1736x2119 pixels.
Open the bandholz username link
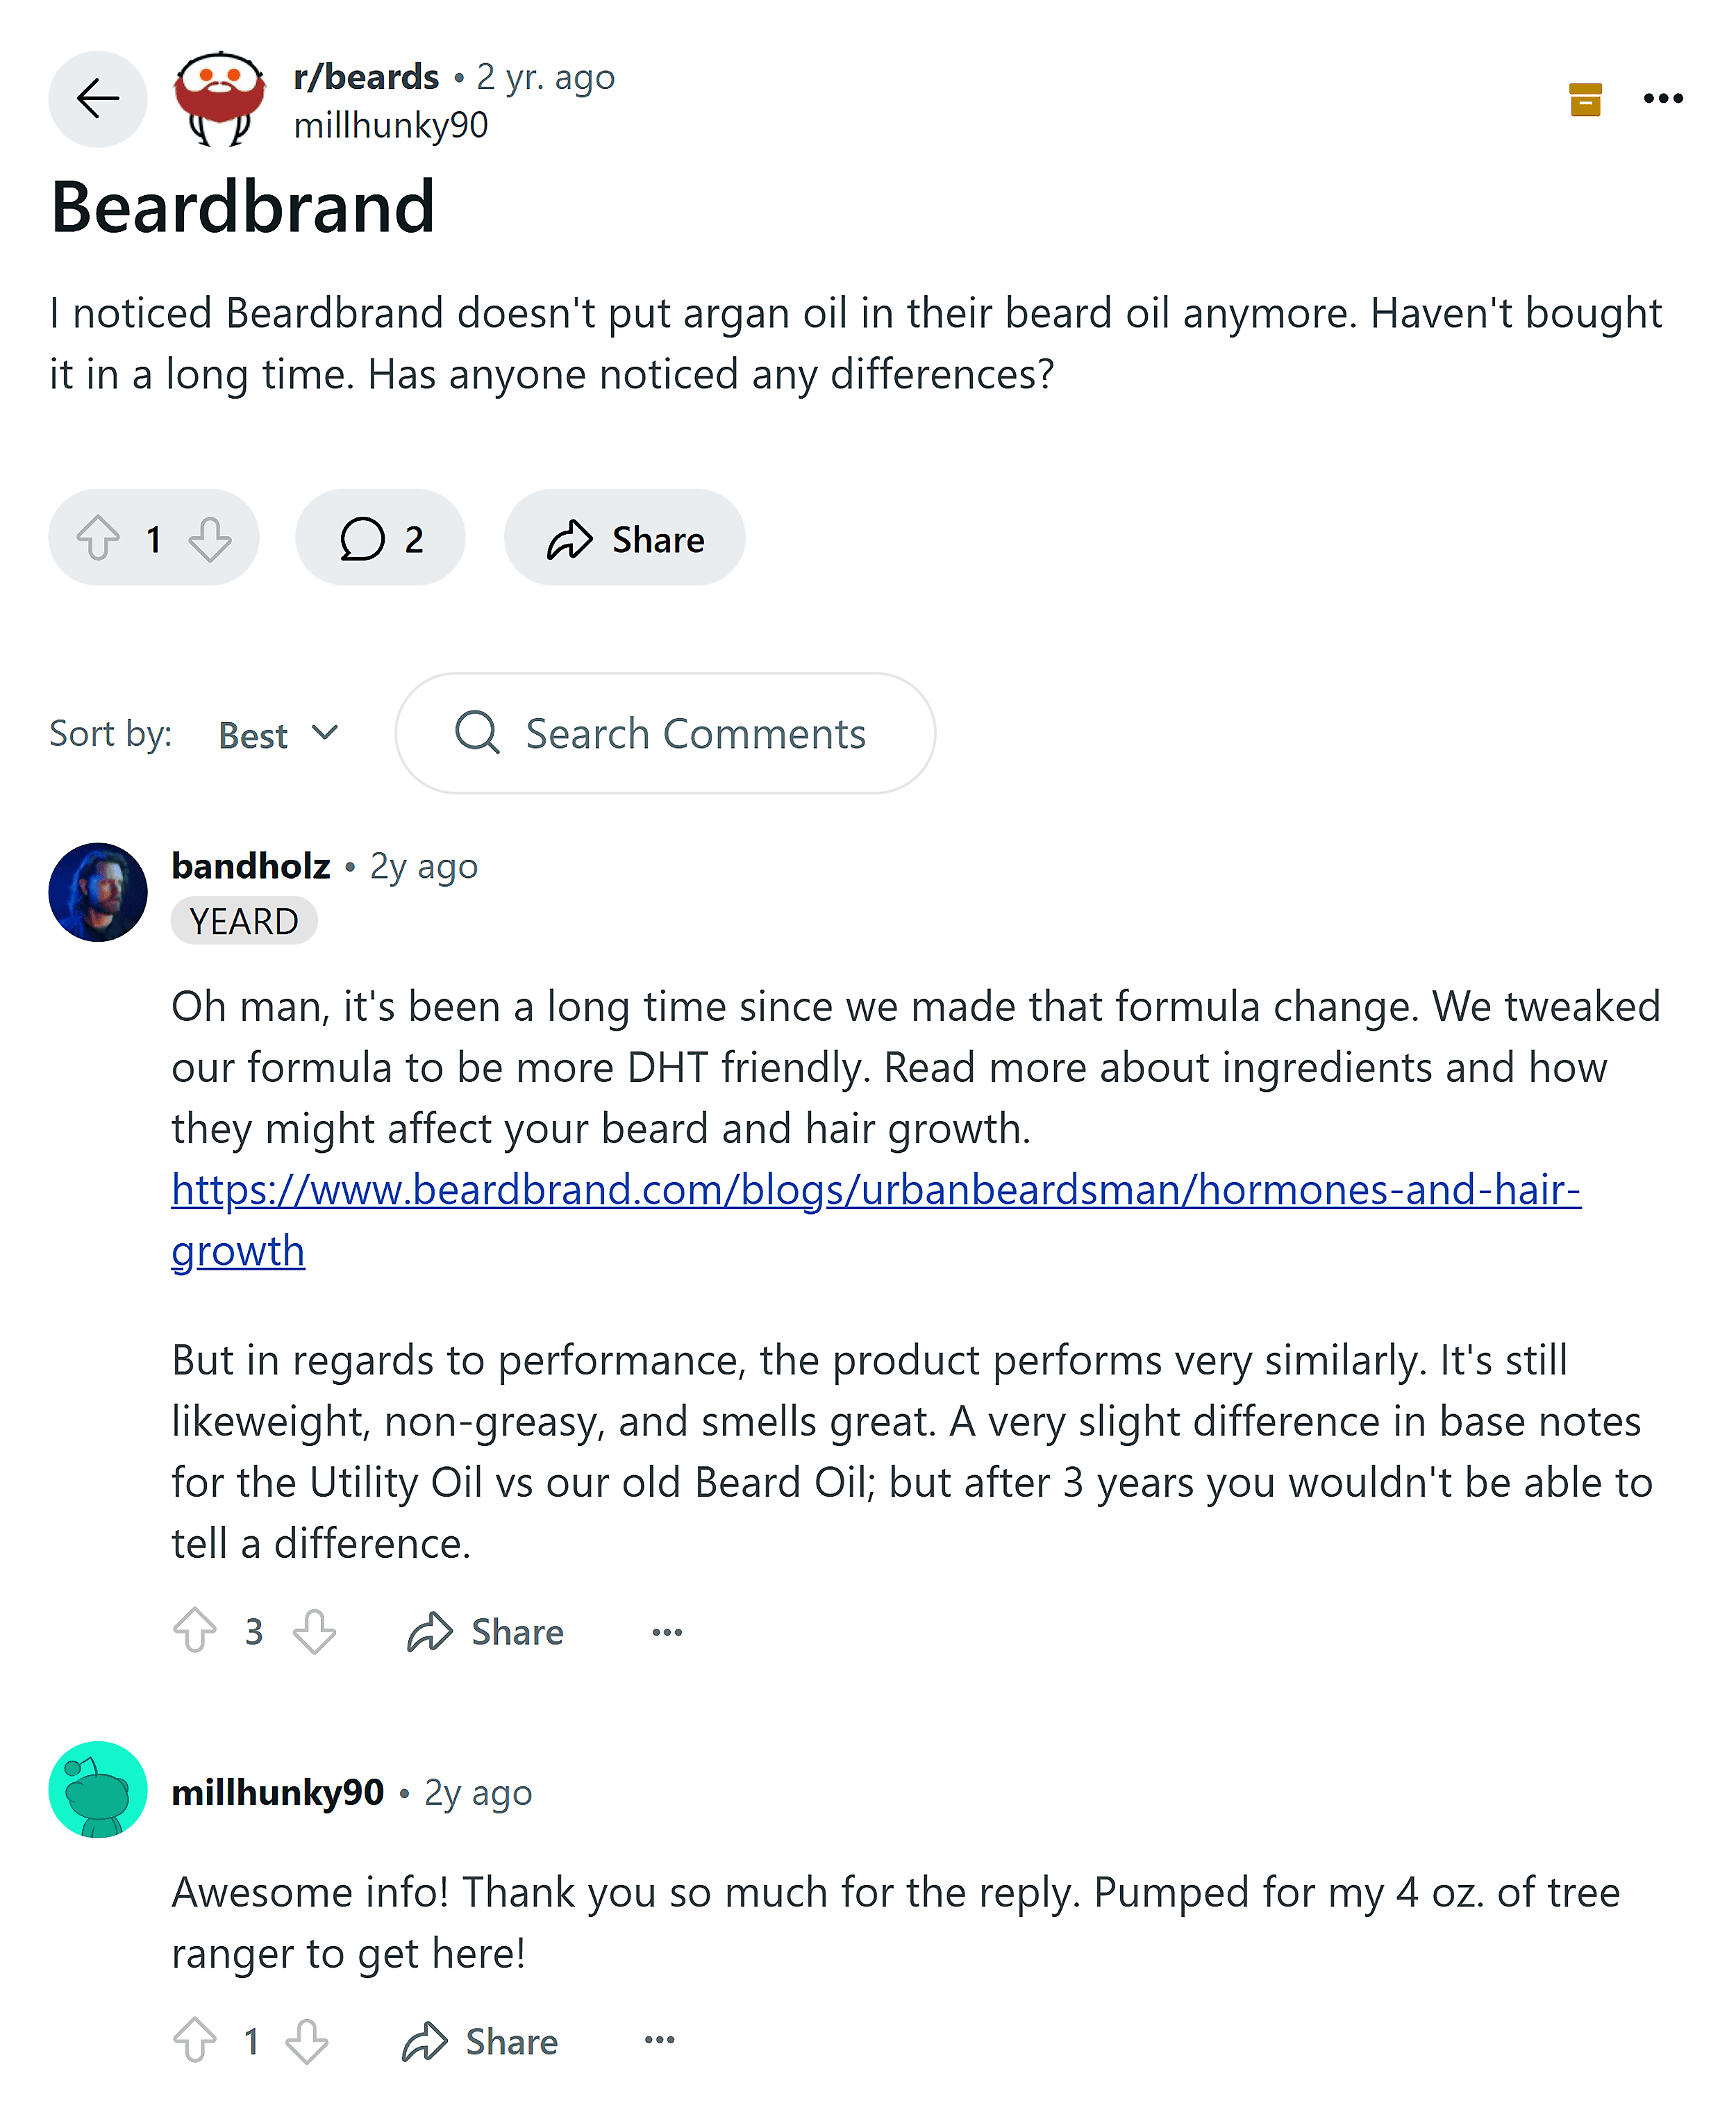250,866
